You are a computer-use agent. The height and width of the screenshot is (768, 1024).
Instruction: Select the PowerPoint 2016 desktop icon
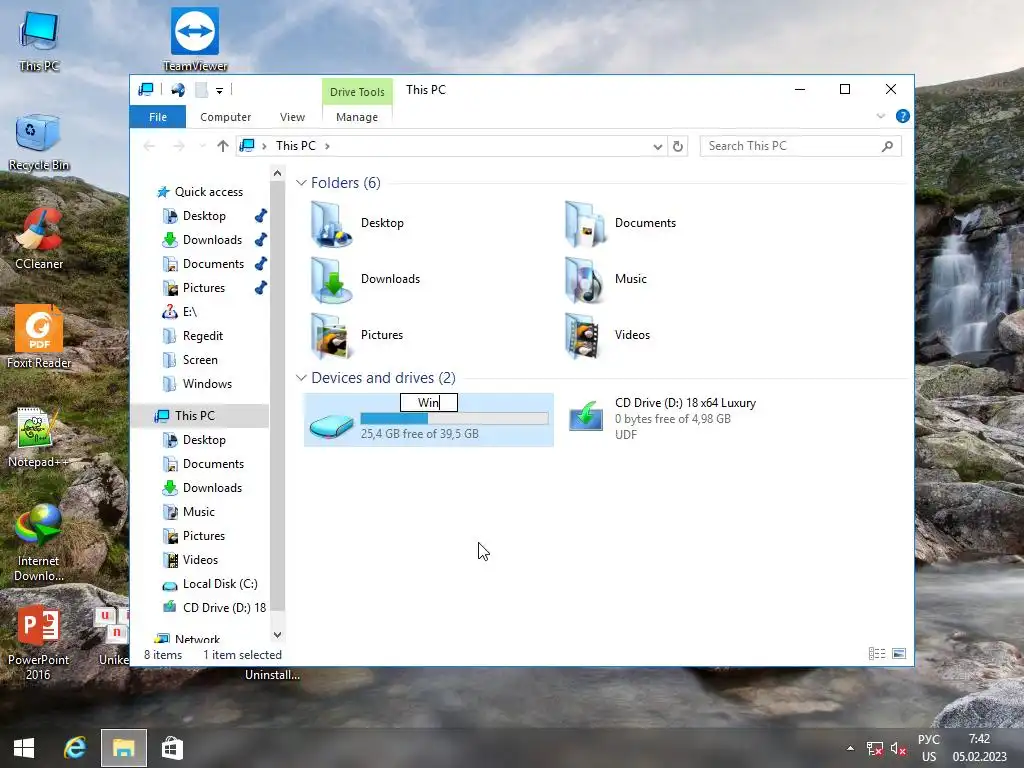[x=39, y=643]
